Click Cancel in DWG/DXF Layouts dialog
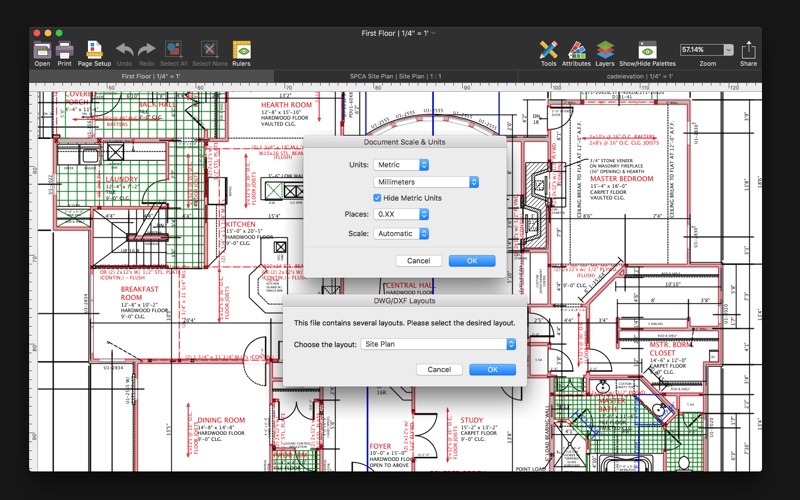The image size is (800, 500). pos(439,369)
